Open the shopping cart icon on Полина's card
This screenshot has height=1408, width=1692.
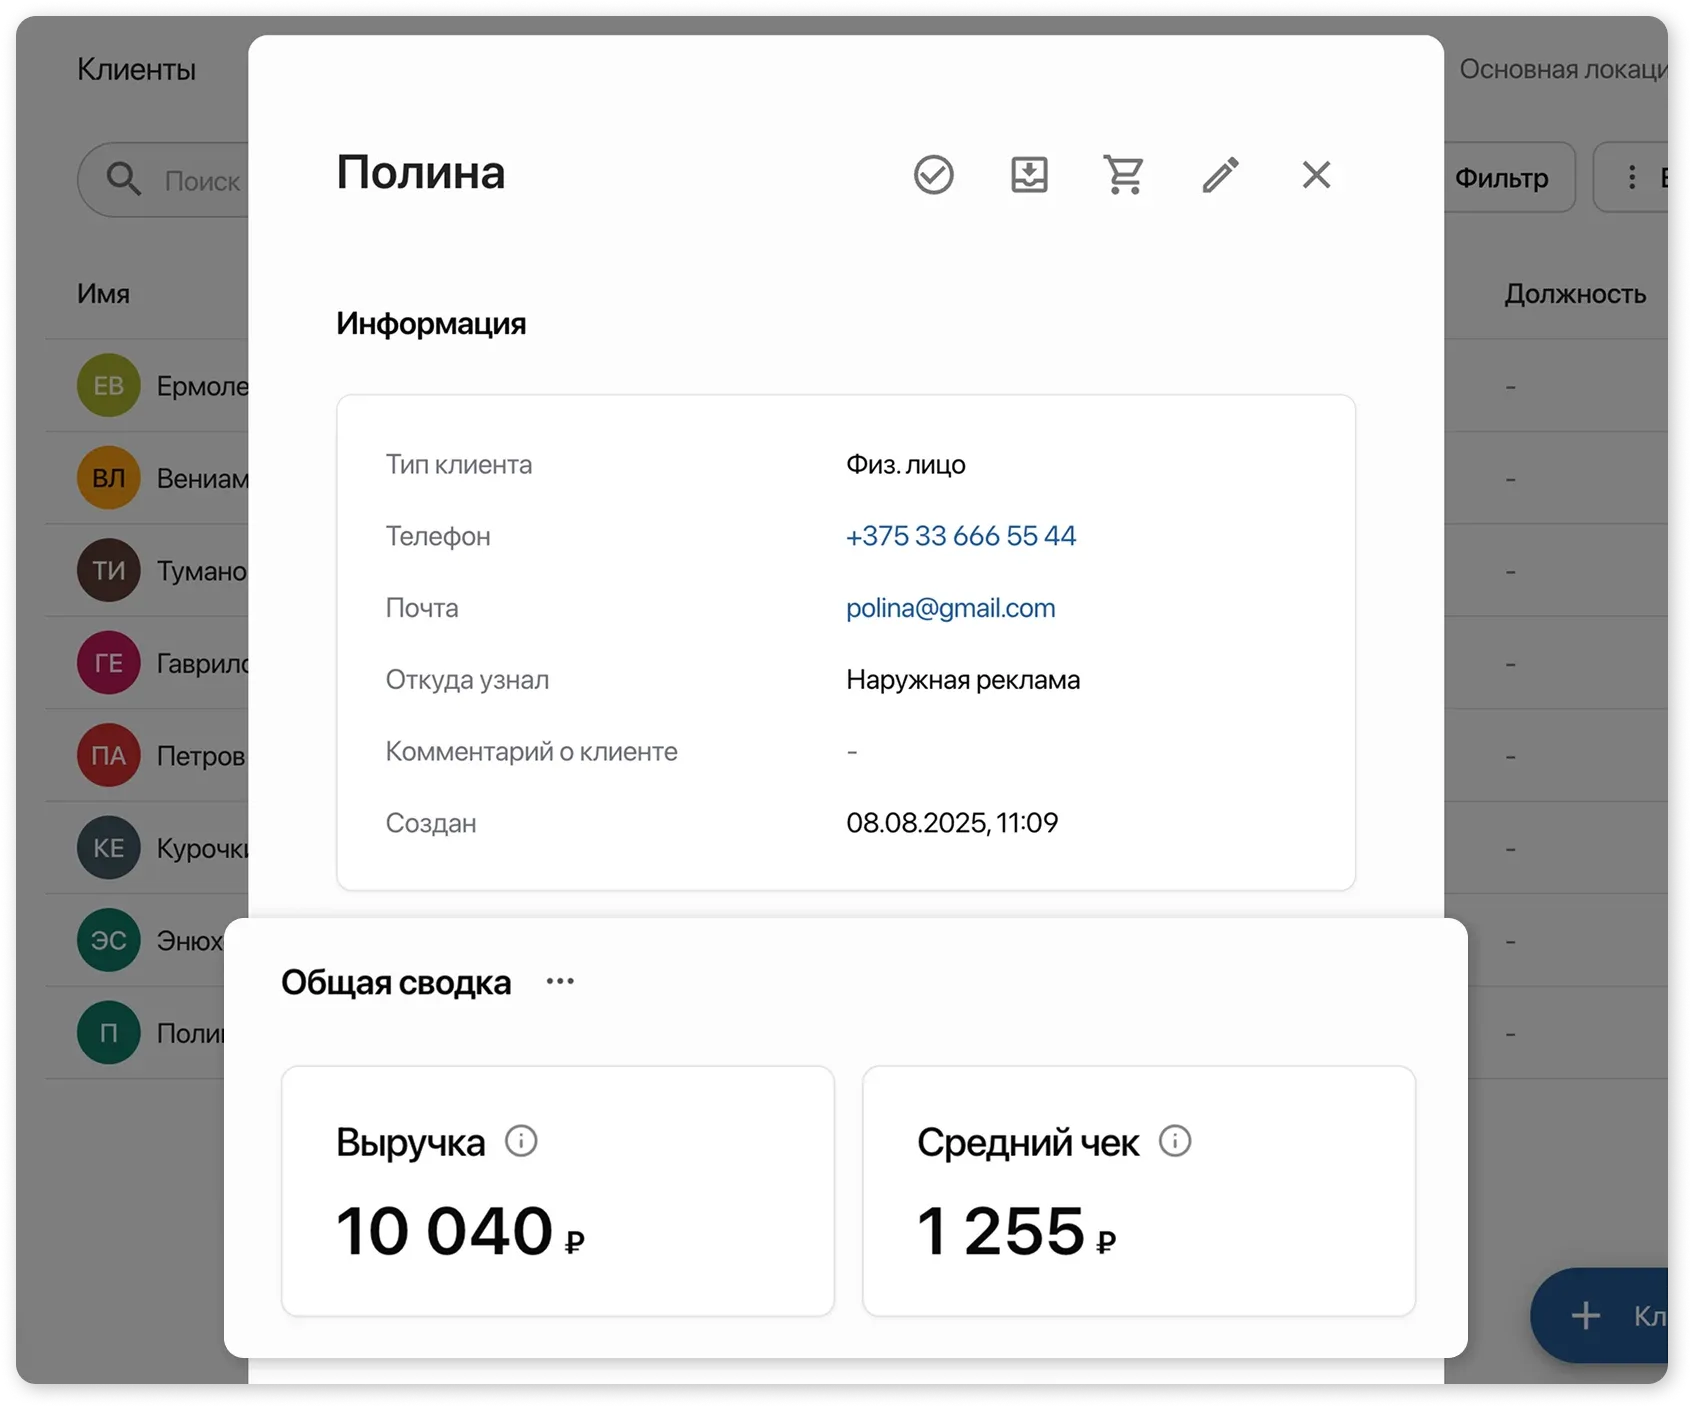click(1124, 174)
